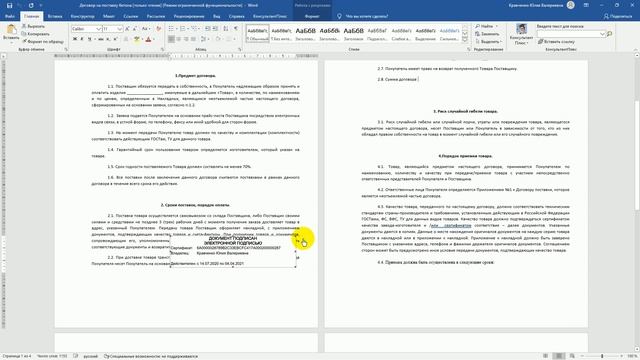The width and height of the screenshot is (640, 360).
Task: Click the КонсультантПлюс search text field
Action: tap(571, 34)
